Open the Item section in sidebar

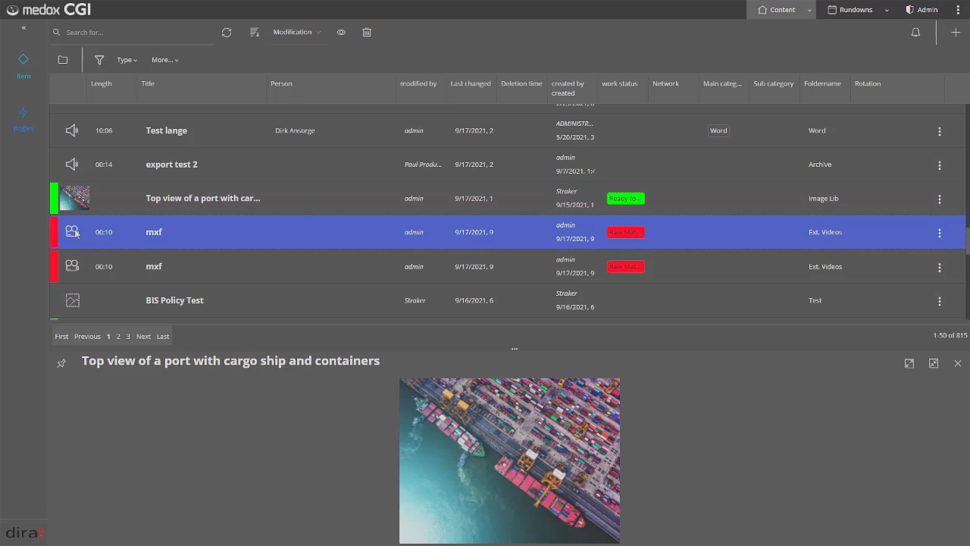tap(23, 66)
